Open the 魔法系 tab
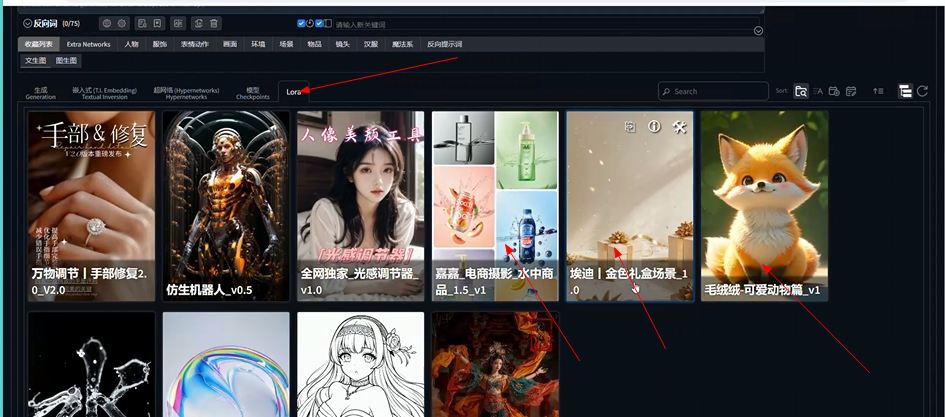This screenshot has width=945, height=417. coord(403,44)
